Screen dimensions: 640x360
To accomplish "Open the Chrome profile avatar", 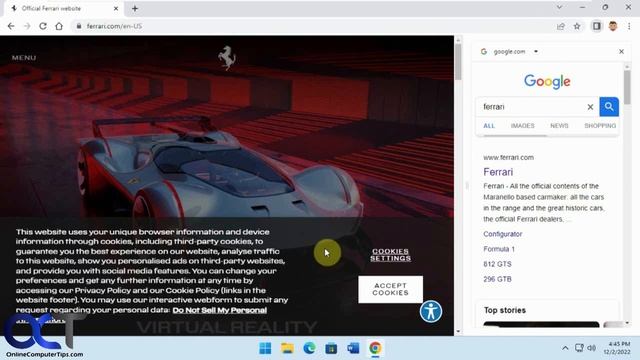I will coord(613,26).
